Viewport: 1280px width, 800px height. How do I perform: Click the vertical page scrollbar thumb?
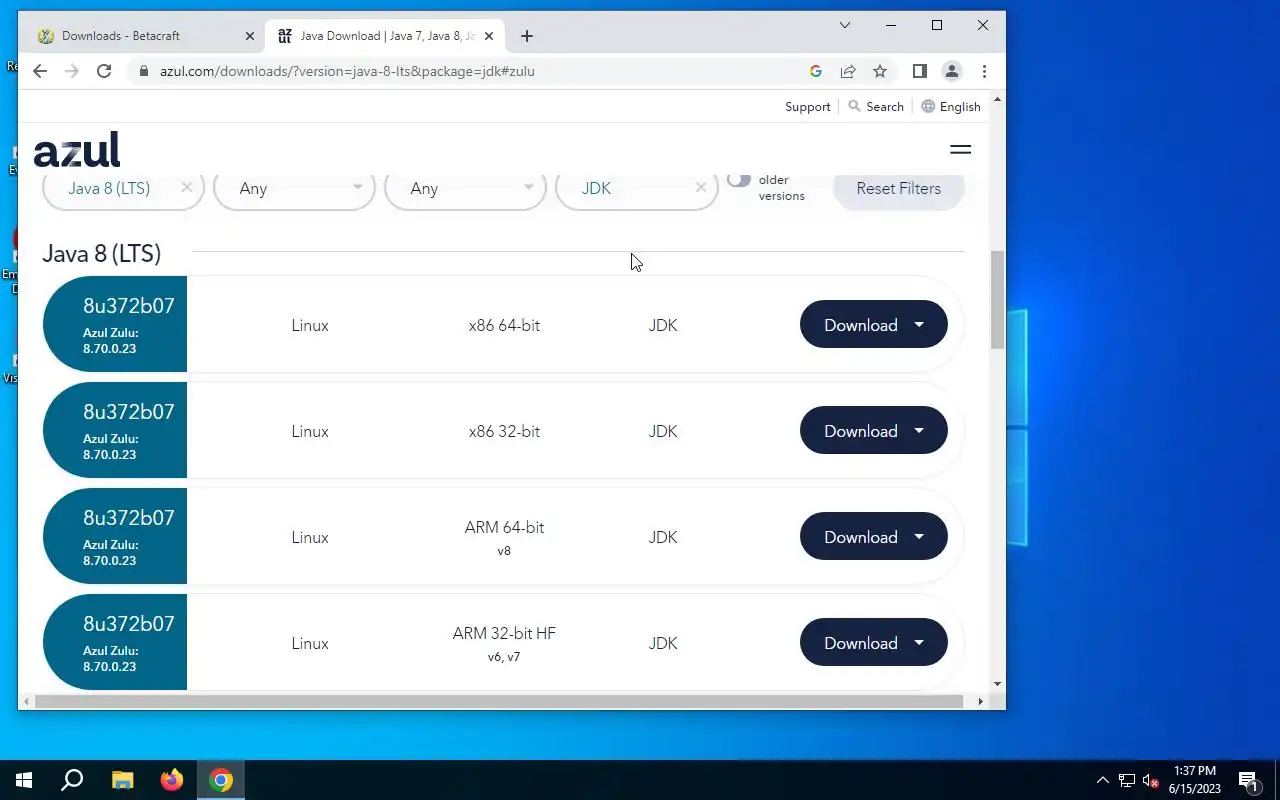[x=997, y=300]
